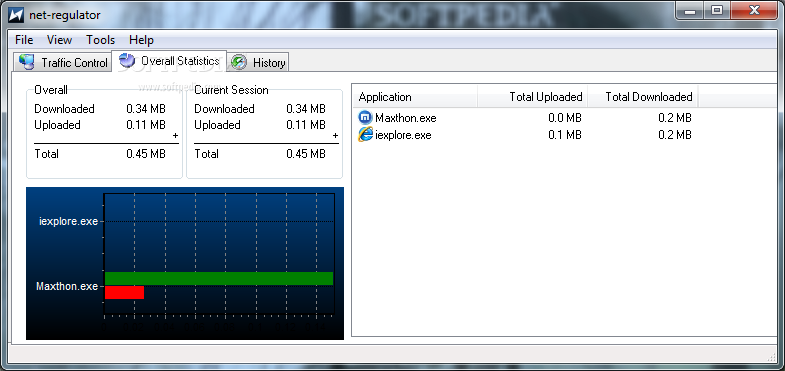This screenshot has width=785, height=371.
Task: Select the Overall Statistics tab
Action: tap(169, 61)
